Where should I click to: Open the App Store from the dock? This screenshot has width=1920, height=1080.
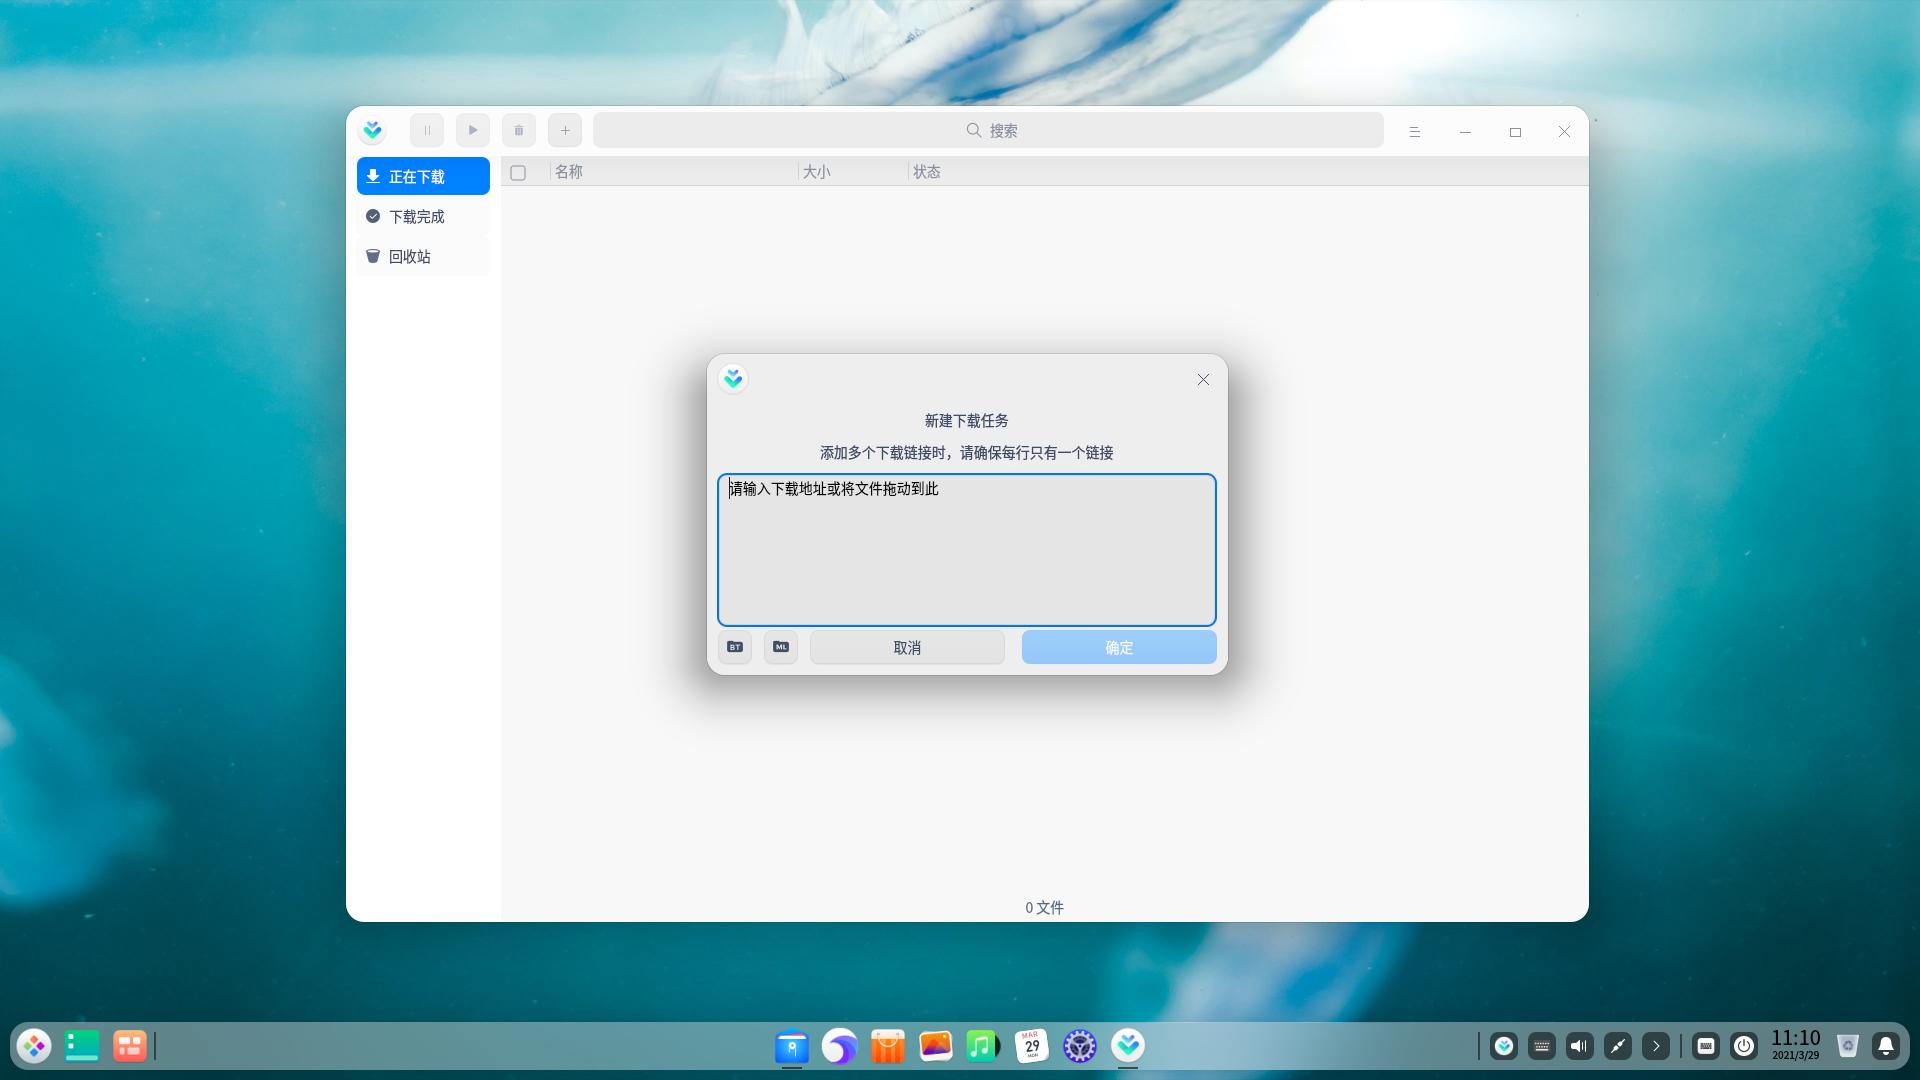click(x=888, y=1046)
